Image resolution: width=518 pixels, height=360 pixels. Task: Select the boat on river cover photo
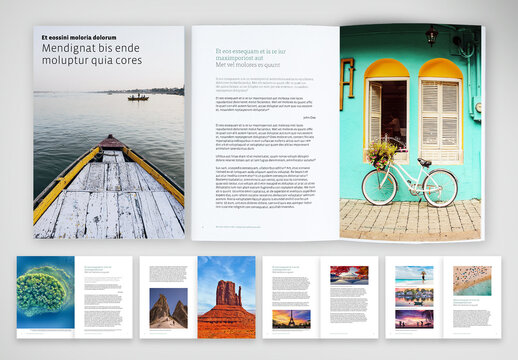109,132
